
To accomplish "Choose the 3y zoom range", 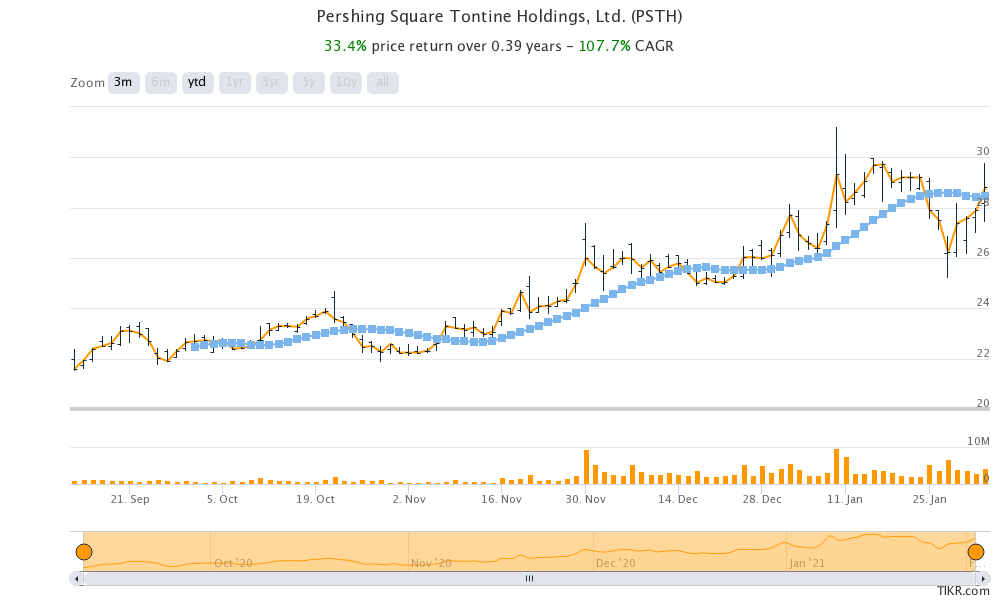I will [270, 83].
